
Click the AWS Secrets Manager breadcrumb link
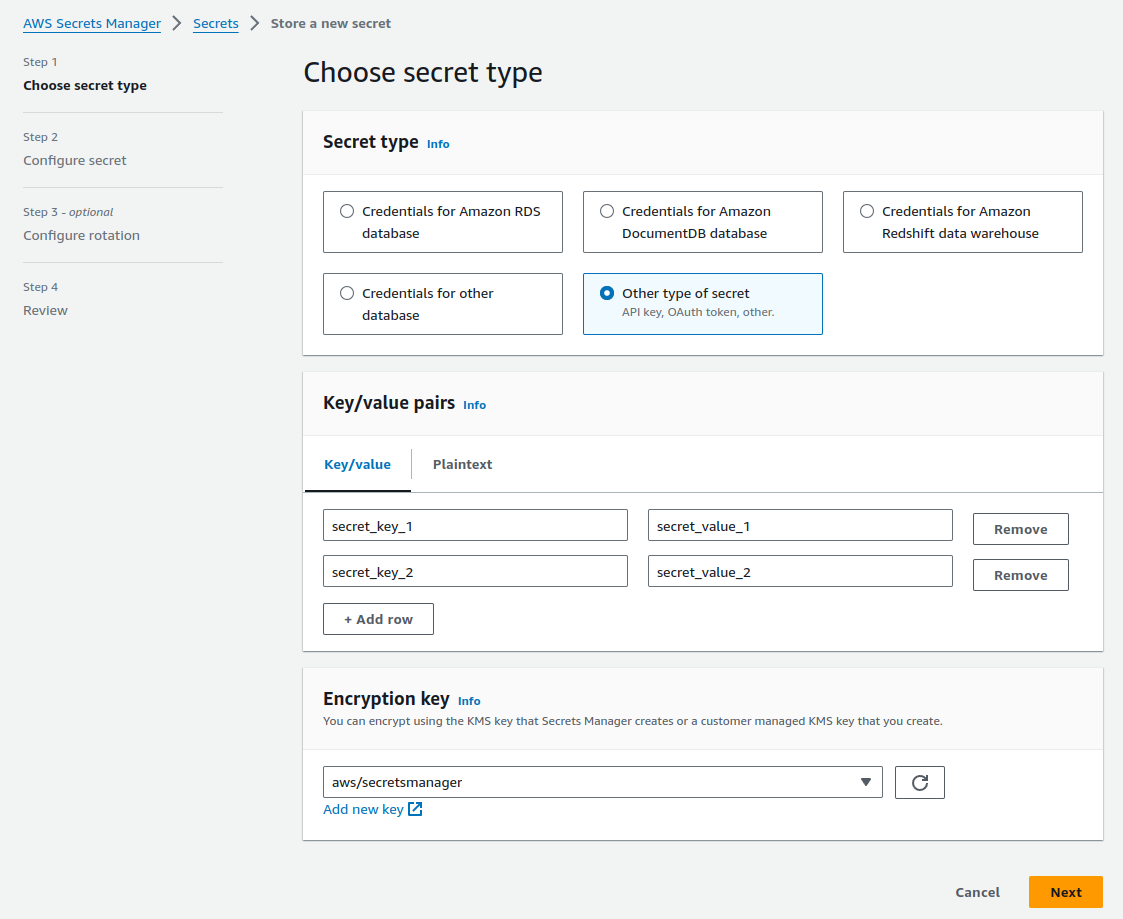92,24
